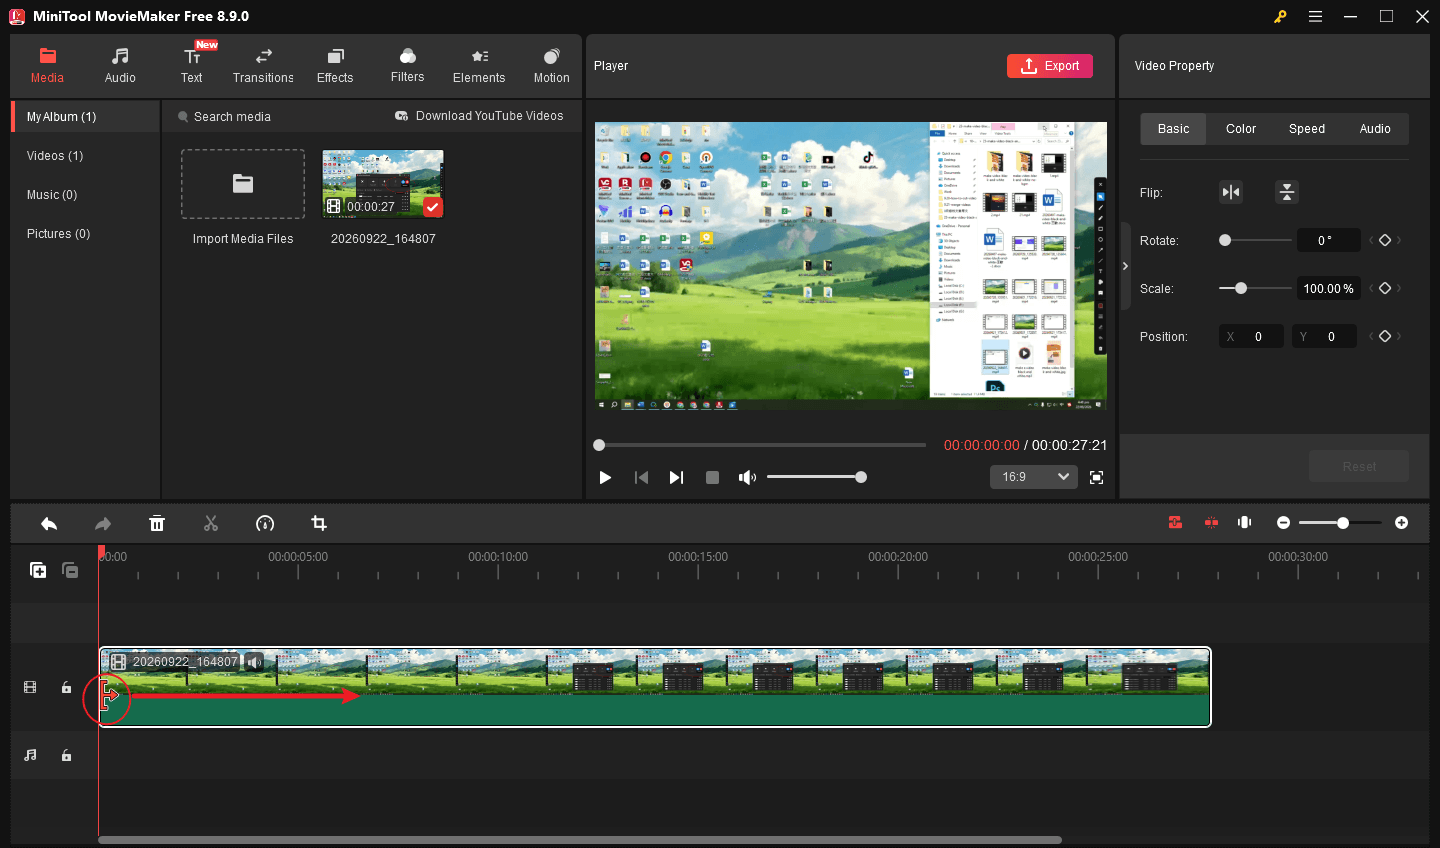The width and height of the screenshot is (1440, 848).
Task: Delete the selected clip with trash icon
Action: coord(157,523)
